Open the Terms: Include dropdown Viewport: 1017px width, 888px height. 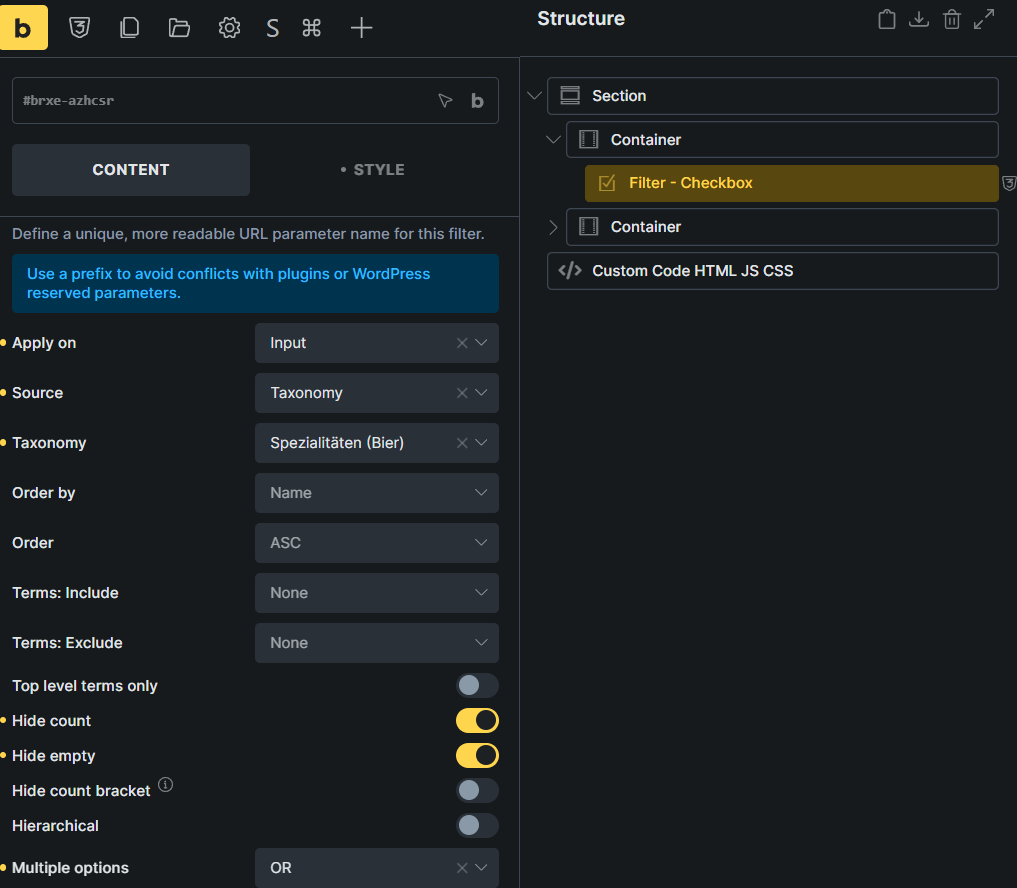(x=376, y=593)
